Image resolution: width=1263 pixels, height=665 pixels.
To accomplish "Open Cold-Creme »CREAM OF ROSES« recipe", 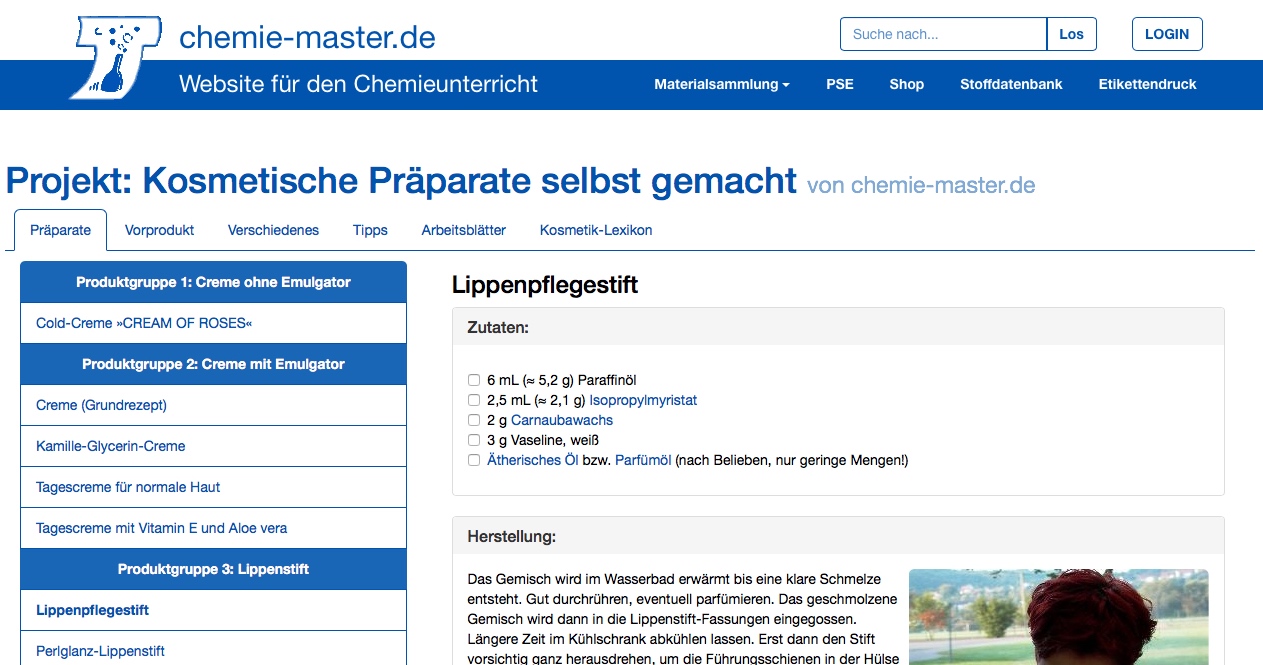I will (213, 323).
